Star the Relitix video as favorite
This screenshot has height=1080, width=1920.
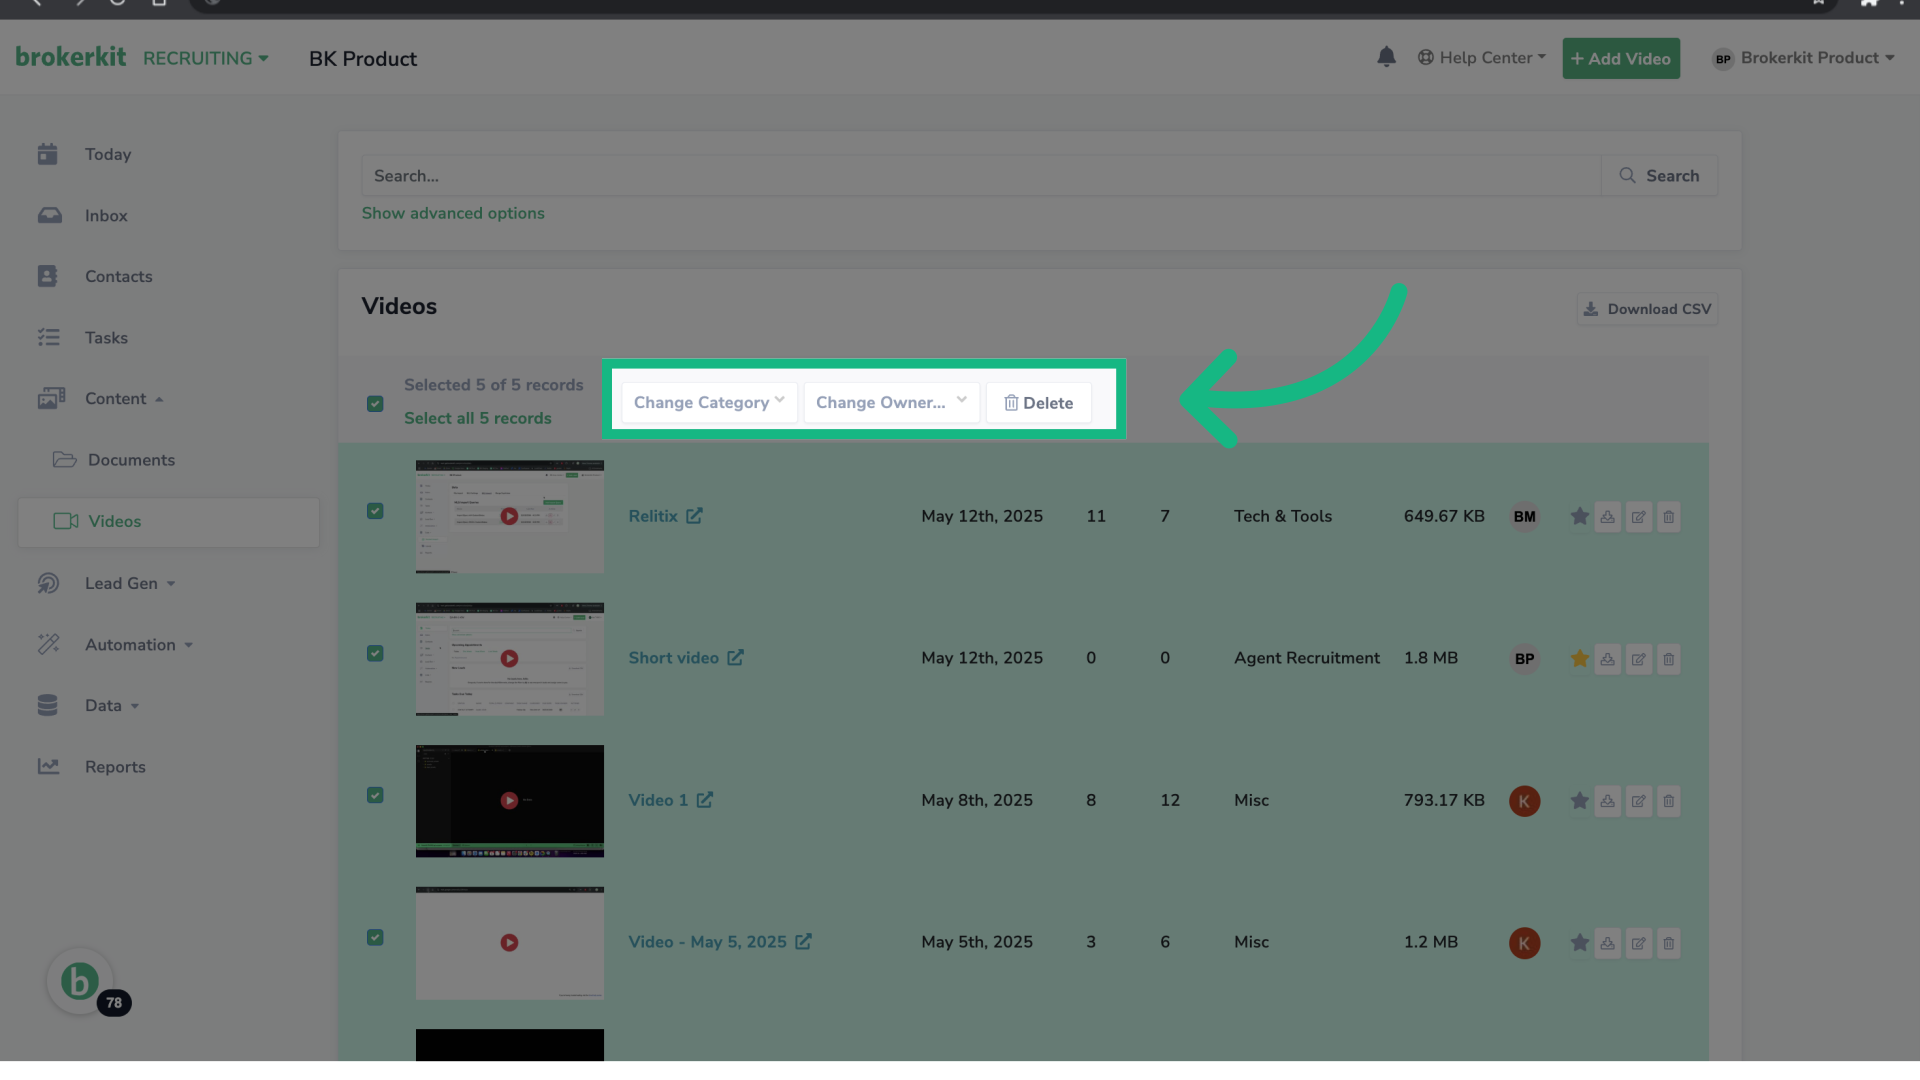(x=1579, y=517)
